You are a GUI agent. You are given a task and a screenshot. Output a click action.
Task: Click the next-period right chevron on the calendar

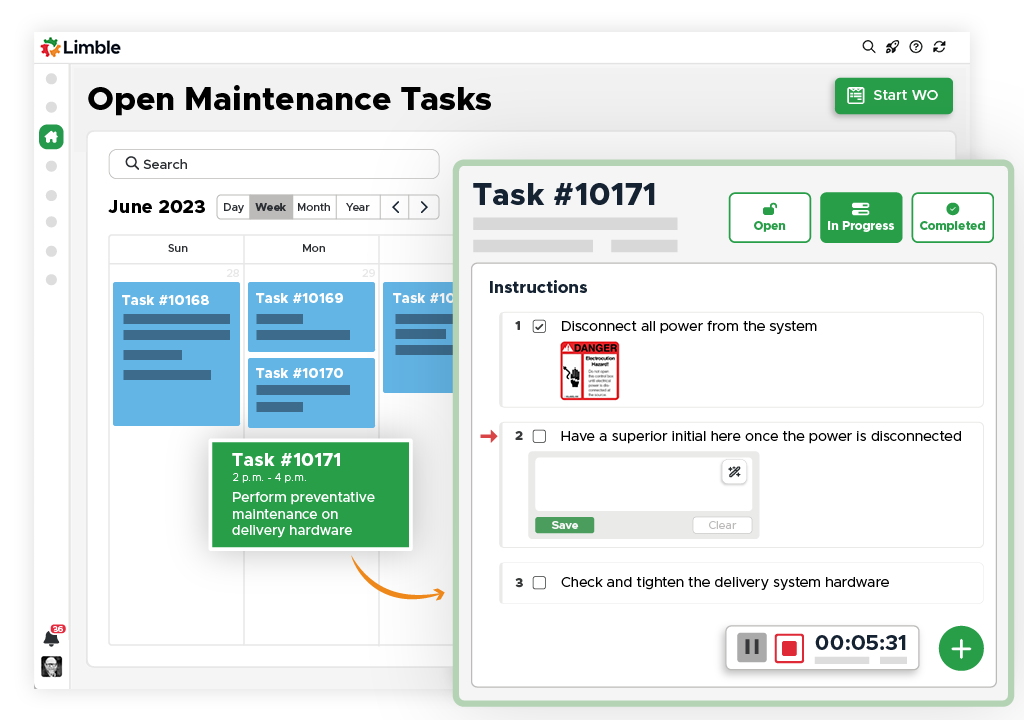[x=423, y=207]
